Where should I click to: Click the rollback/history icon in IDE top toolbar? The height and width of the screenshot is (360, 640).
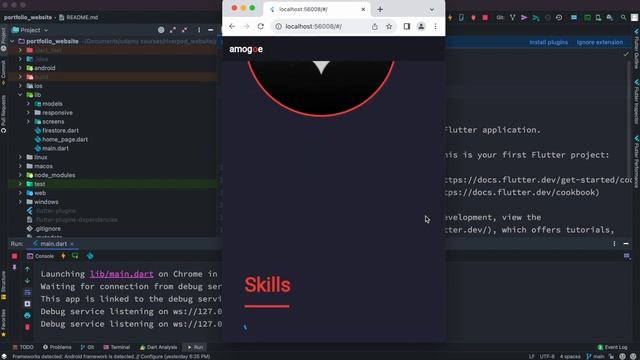point(559,18)
